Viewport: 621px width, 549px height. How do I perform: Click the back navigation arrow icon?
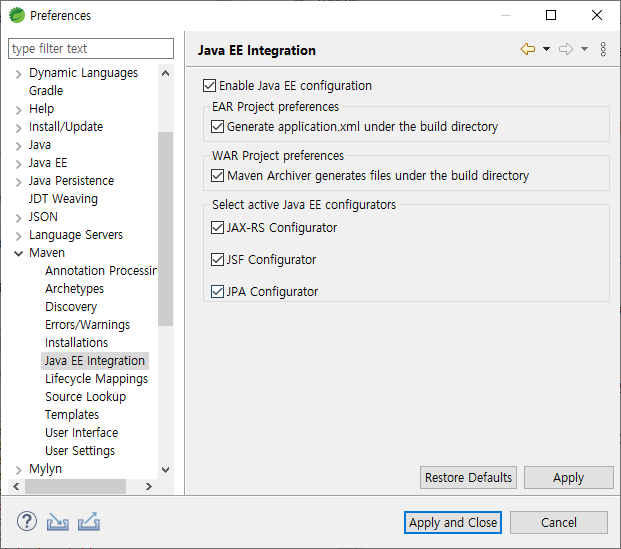tap(528, 49)
